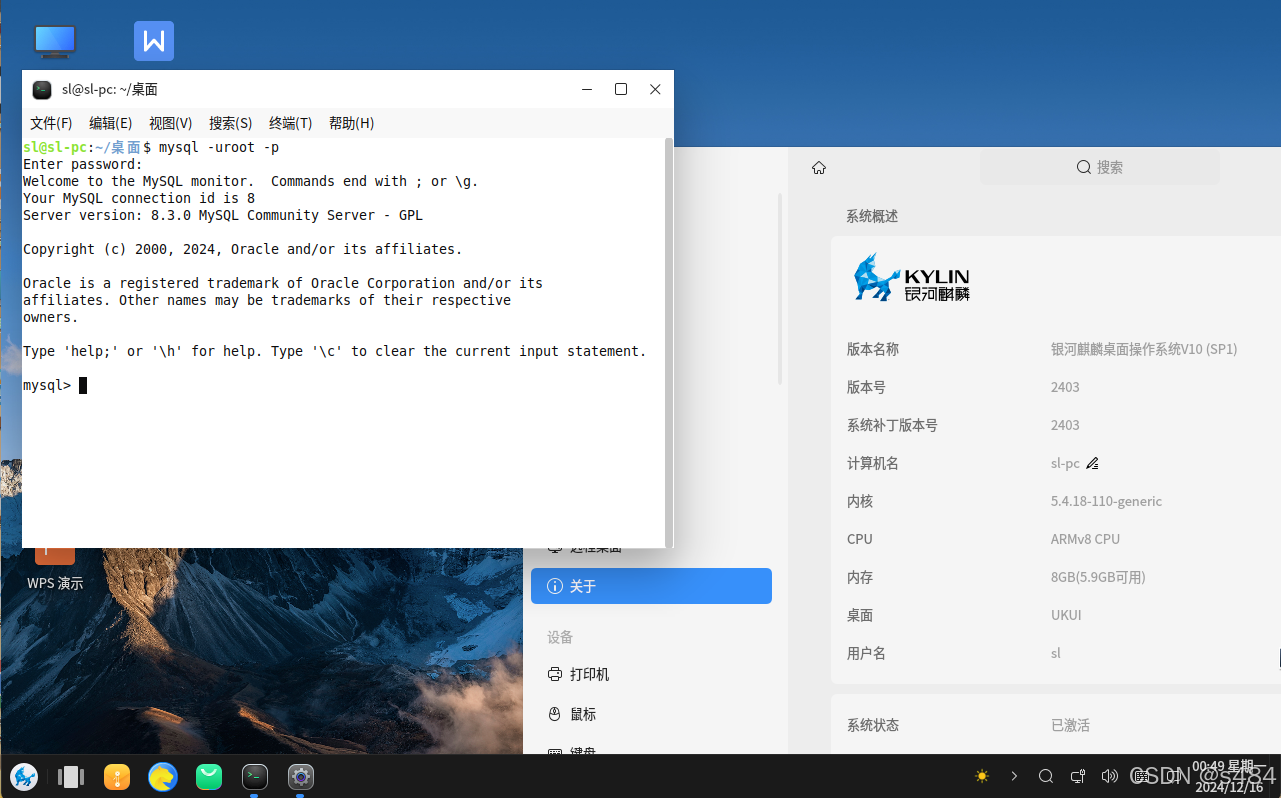
Task: Close the terminal window
Action: point(655,89)
